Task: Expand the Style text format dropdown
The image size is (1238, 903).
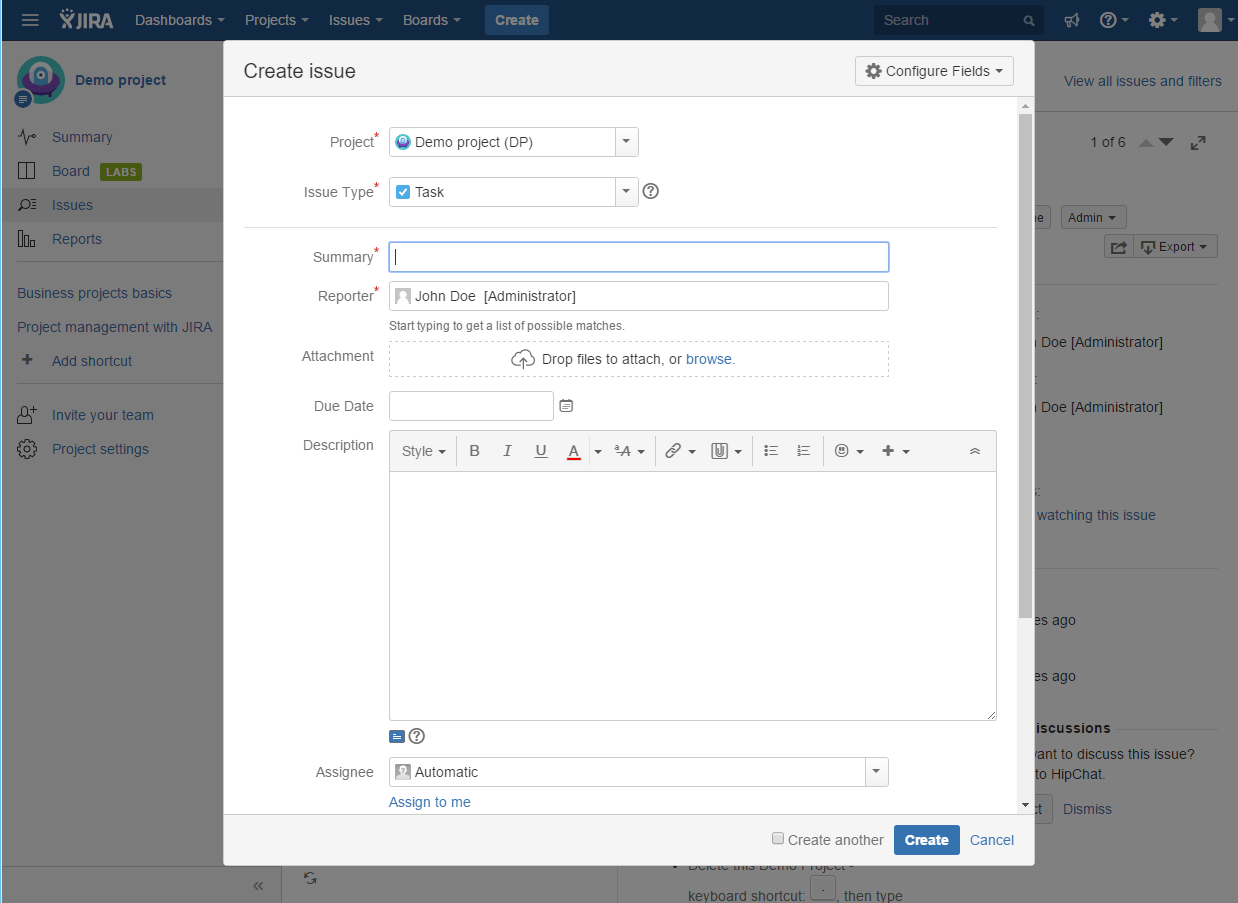Action: pyautogui.click(x=423, y=451)
